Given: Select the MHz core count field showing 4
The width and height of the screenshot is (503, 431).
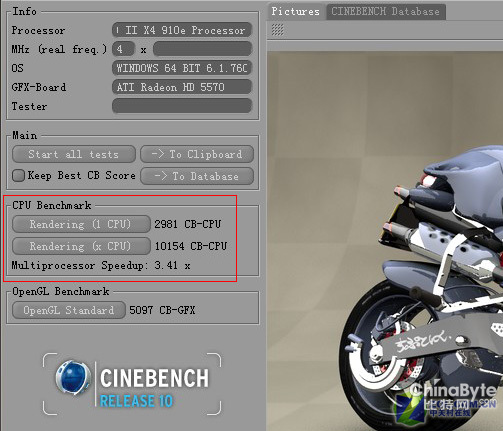Looking at the screenshot, I should pos(123,49).
